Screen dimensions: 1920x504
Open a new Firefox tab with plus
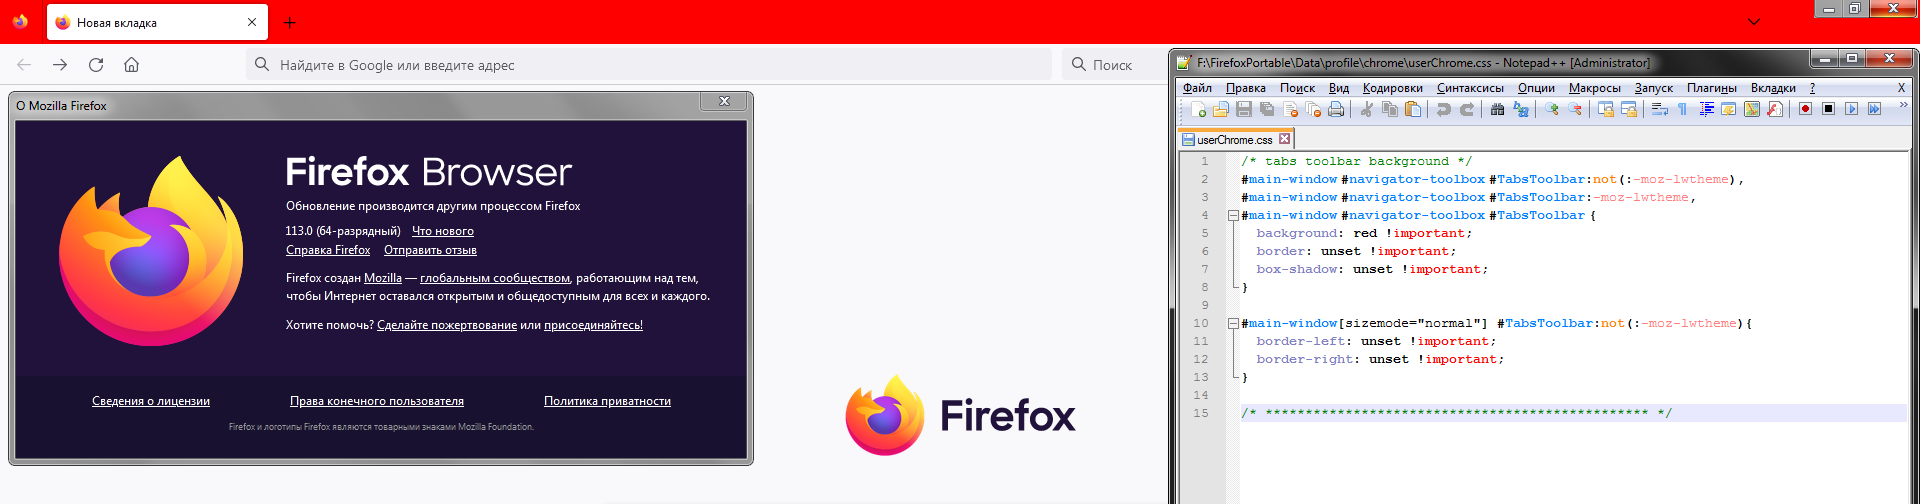tap(290, 22)
